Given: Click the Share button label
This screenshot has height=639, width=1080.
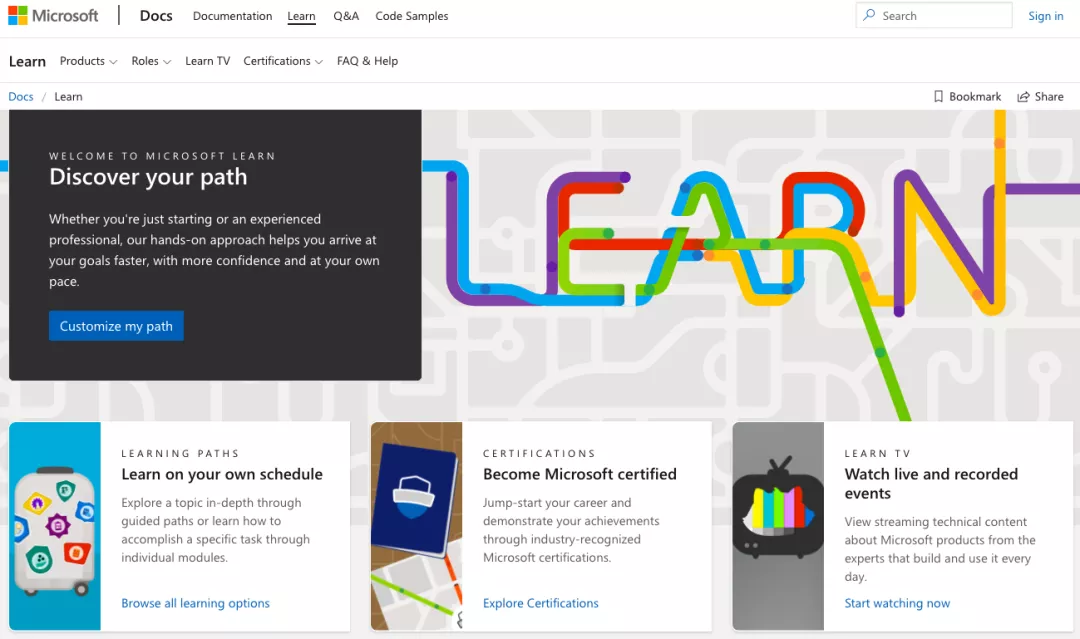Looking at the screenshot, I should tap(1048, 96).
